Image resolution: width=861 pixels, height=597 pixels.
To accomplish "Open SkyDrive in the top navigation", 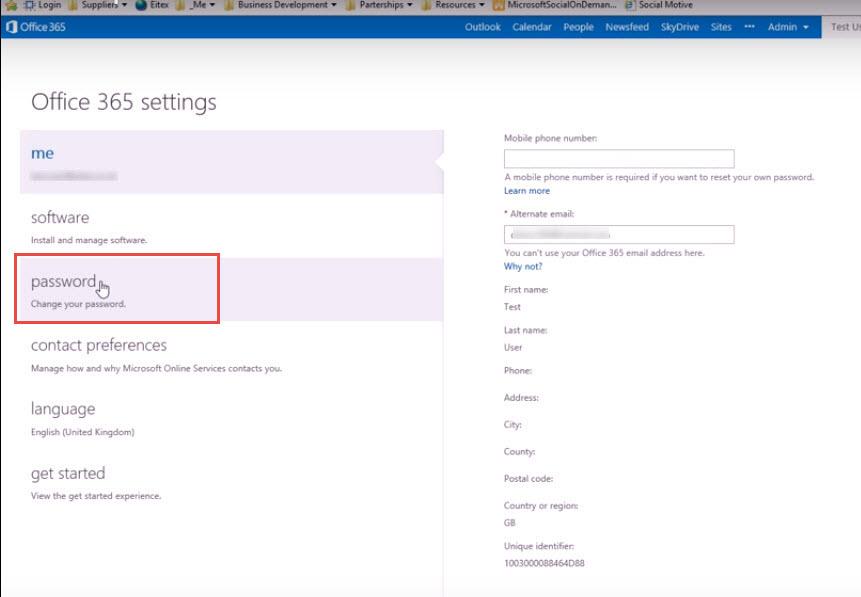I will pyautogui.click(x=680, y=27).
